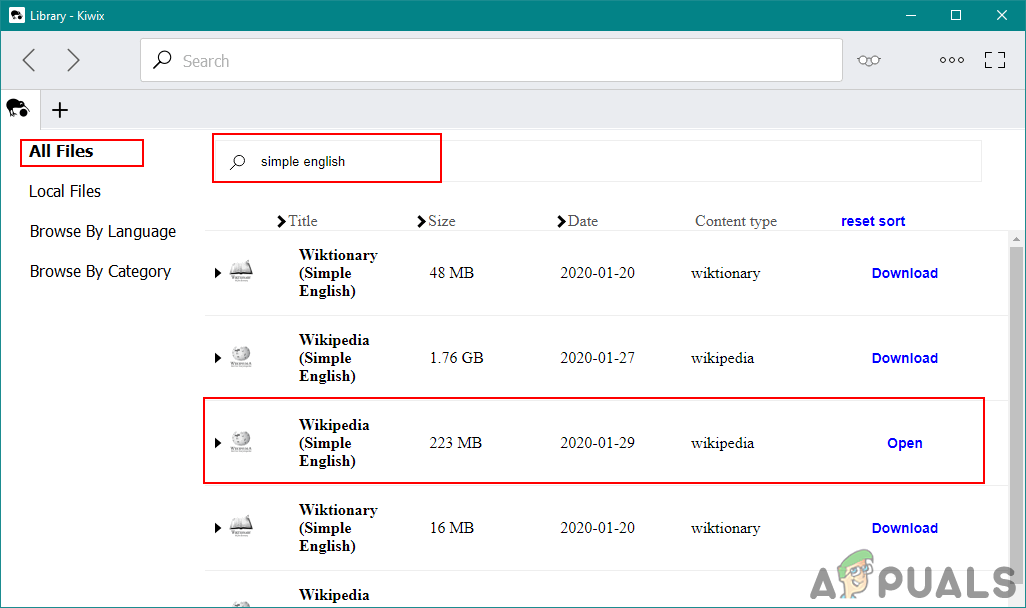The height and width of the screenshot is (608, 1026).
Task: Click the Kiwix library tab icon
Action: point(18,109)
